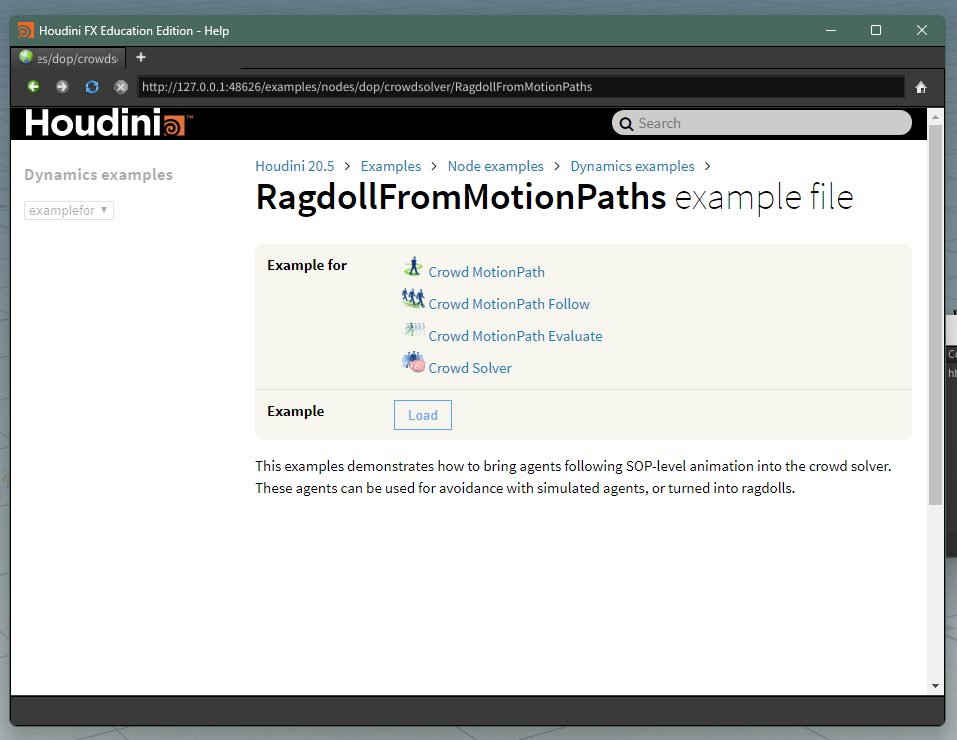This screenshot has height=740, width=957.
Task: Click the Crowd MotionPath Follow node icon
Action: tap(413, 299)
